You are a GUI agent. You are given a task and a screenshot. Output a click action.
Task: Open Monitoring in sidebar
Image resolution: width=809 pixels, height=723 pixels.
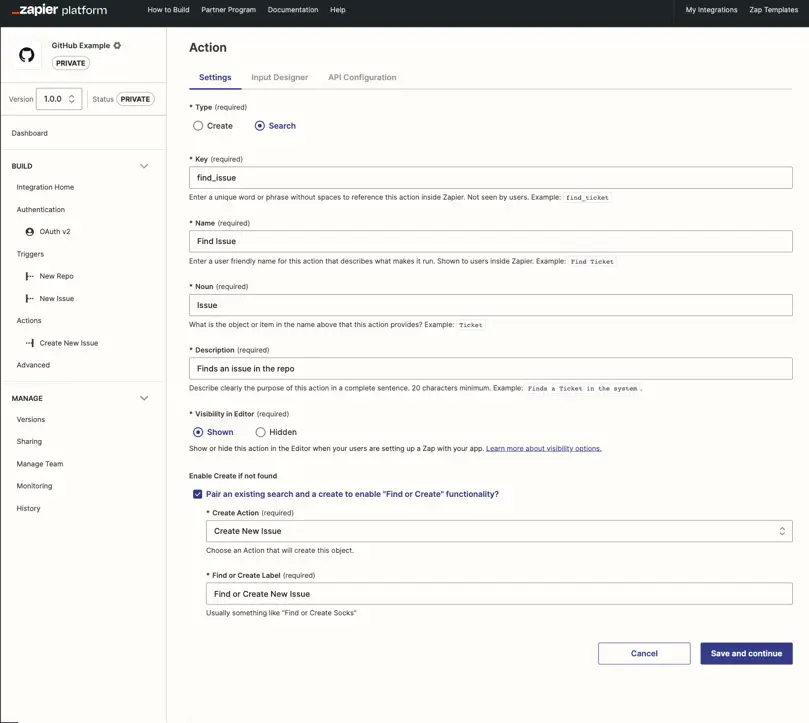tap(34, 486)
